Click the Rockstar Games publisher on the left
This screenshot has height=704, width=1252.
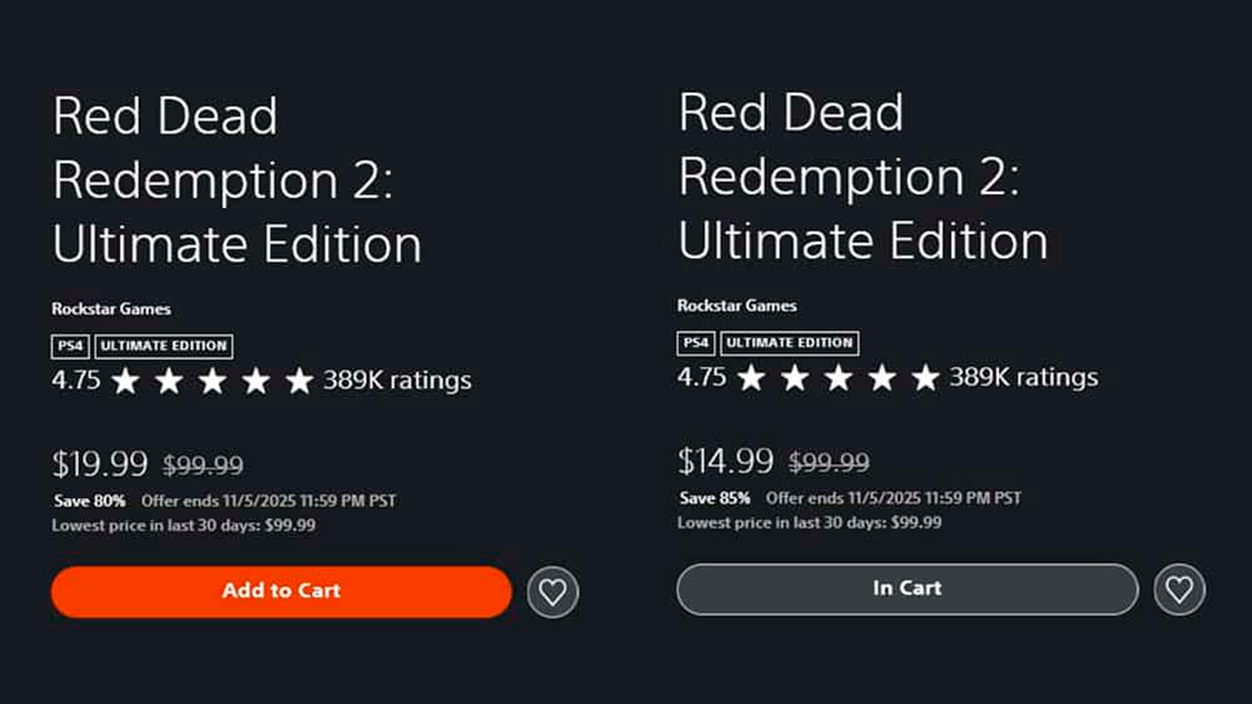coord(110,309)
